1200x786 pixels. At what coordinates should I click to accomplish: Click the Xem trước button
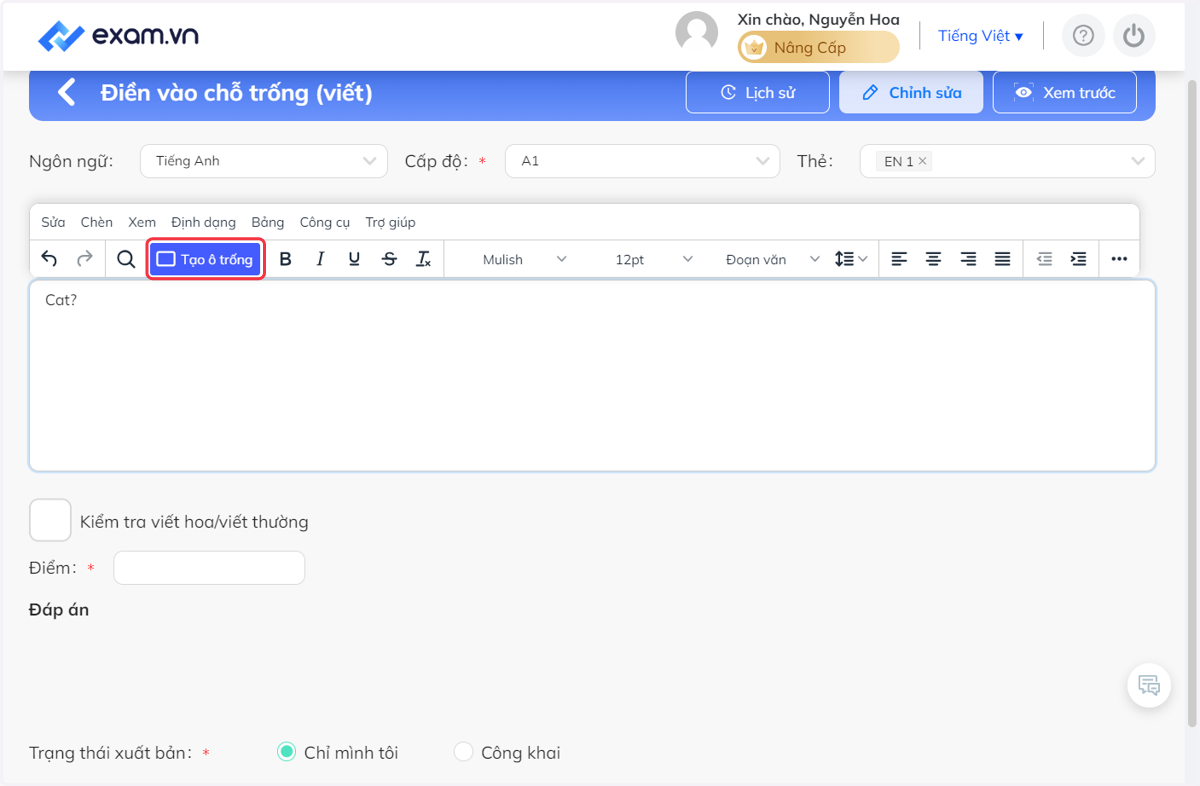(x=1064, y=93)
